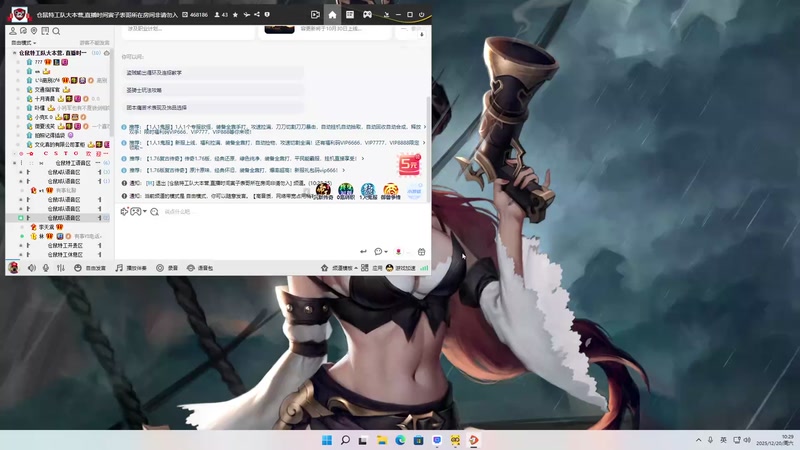
Task: Open the location pin icon in sidebar toolbar
Action: (x=34, y=31)
